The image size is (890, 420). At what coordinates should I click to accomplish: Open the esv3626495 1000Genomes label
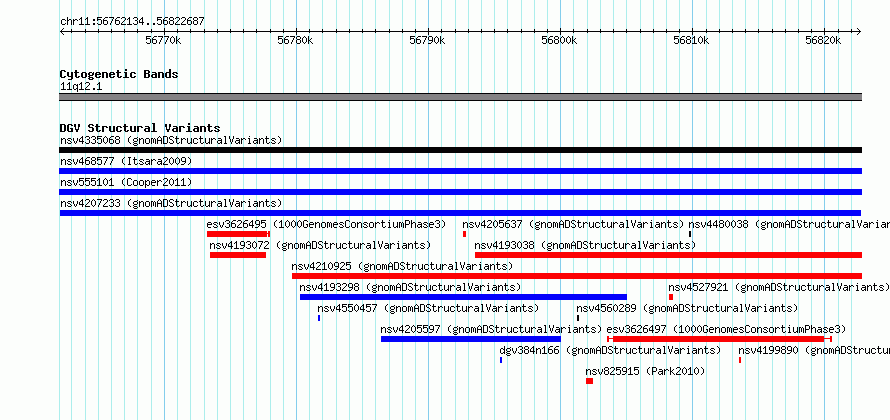pyautogui.click(x=326, y=224)
